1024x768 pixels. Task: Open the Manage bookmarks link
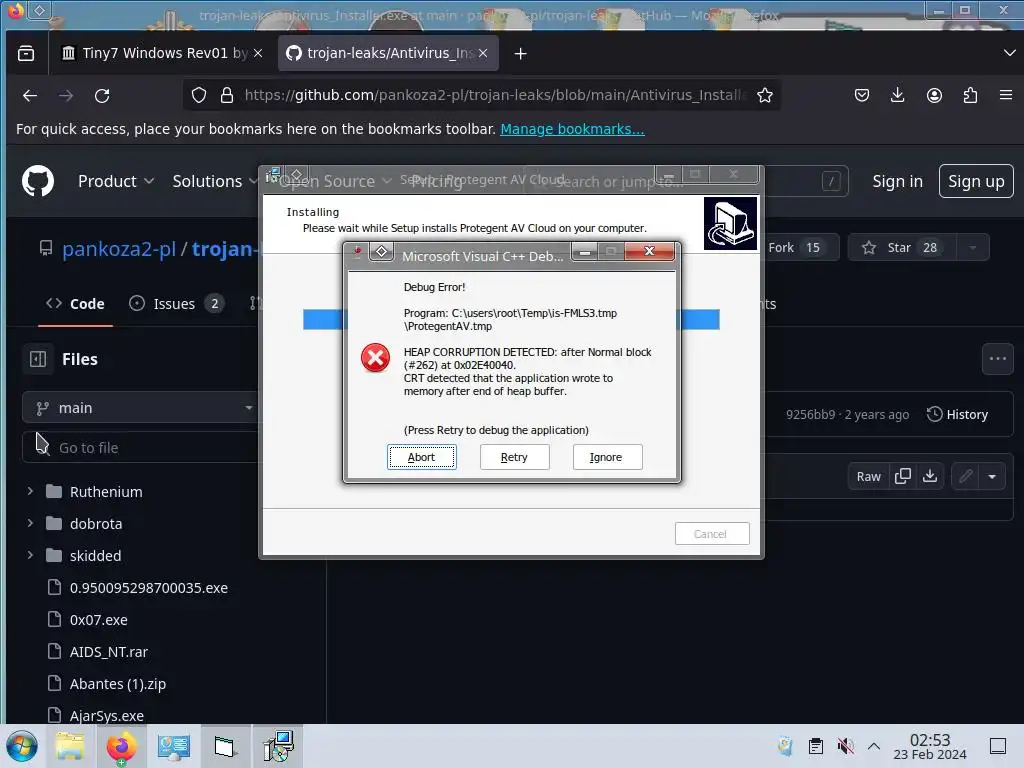point(572,129)
